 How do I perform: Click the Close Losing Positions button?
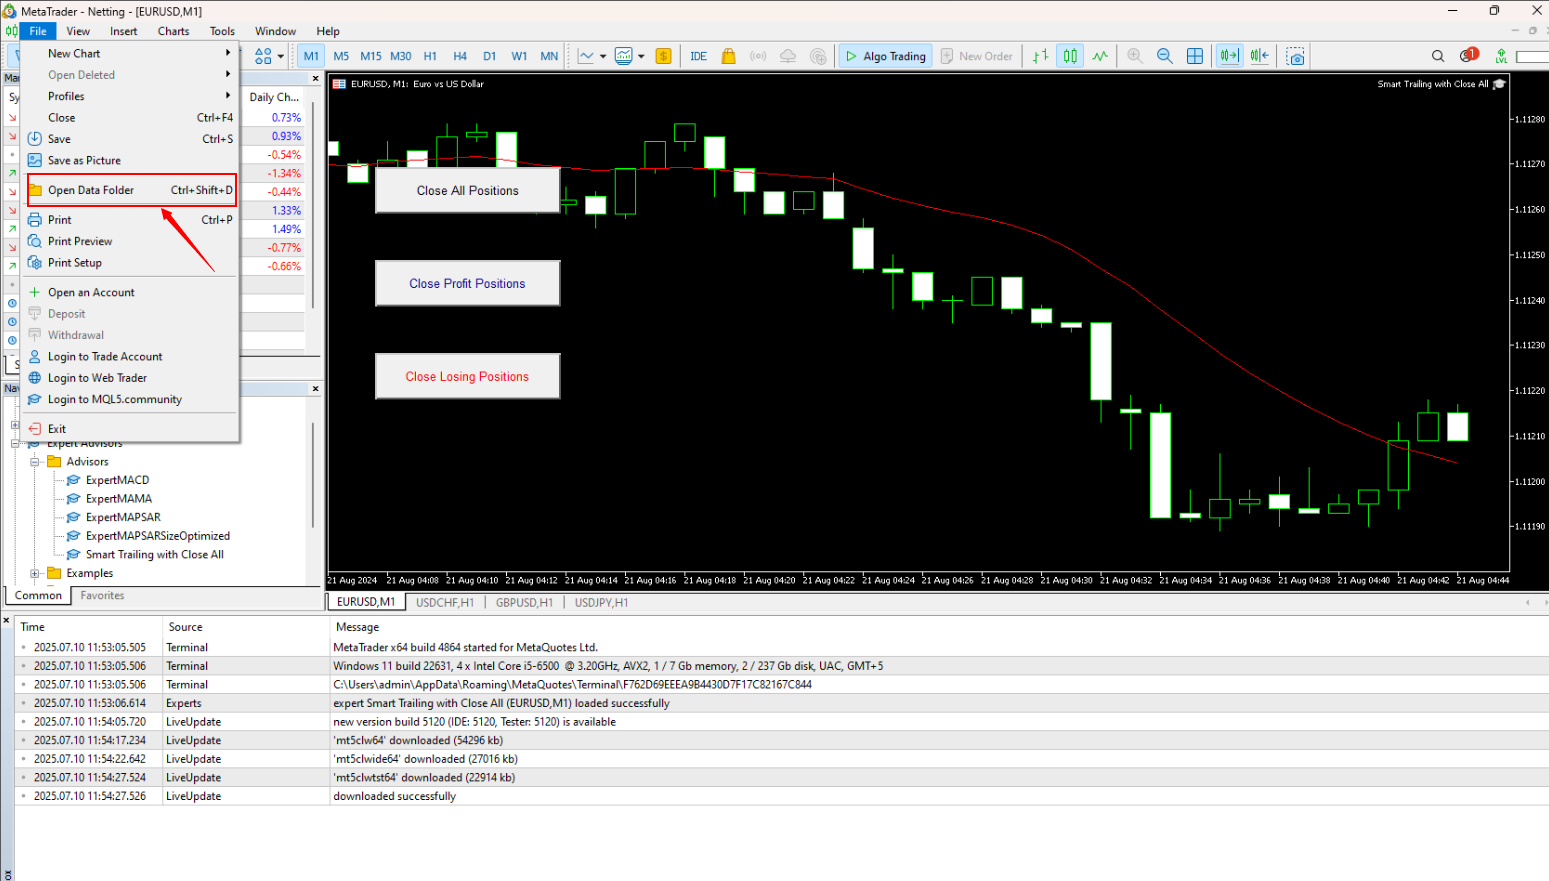click(467, 376)
